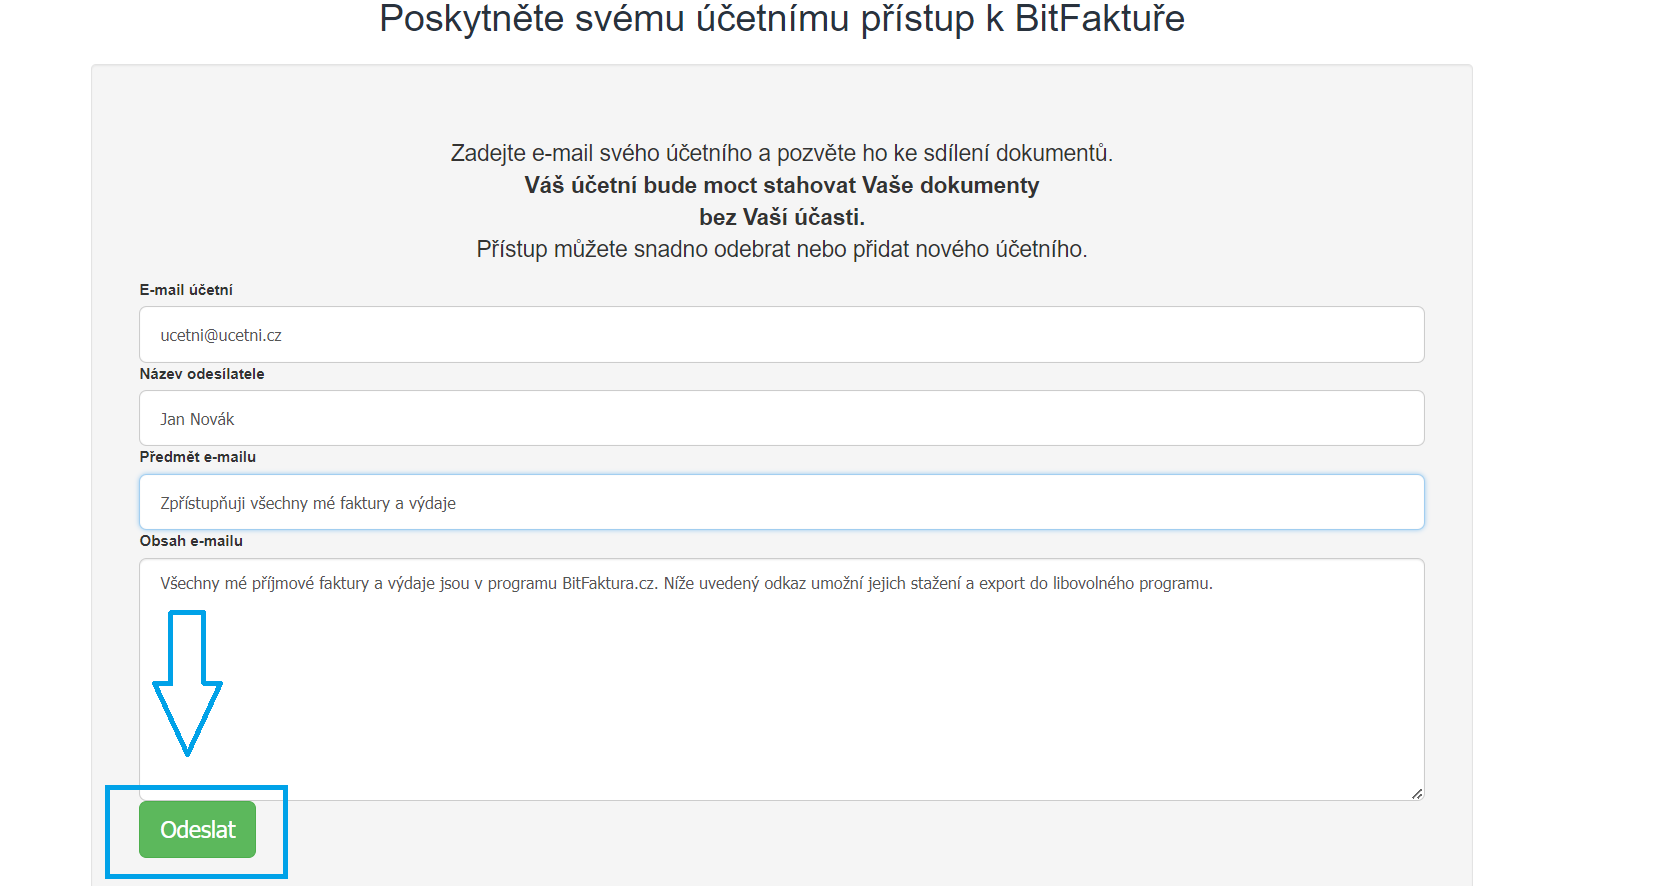Click the 'Obsah e-mailu' label
The width and height of the screenshot is (1656, 886).
(191, 541)
